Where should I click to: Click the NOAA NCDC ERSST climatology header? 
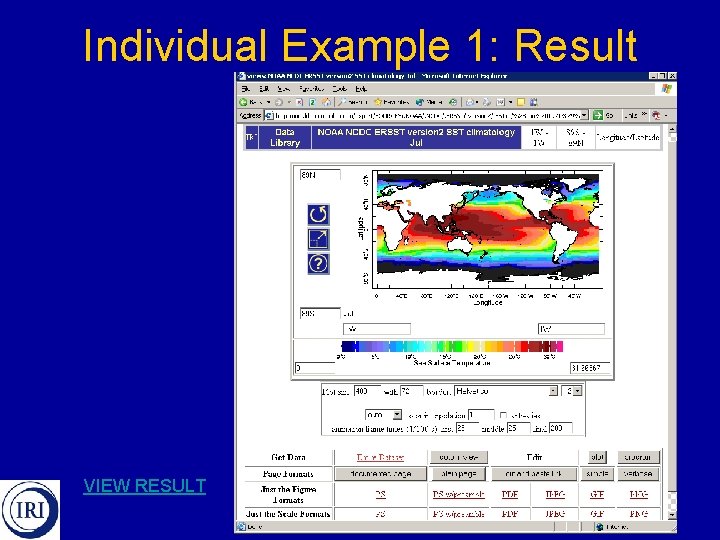pos(416,137)
